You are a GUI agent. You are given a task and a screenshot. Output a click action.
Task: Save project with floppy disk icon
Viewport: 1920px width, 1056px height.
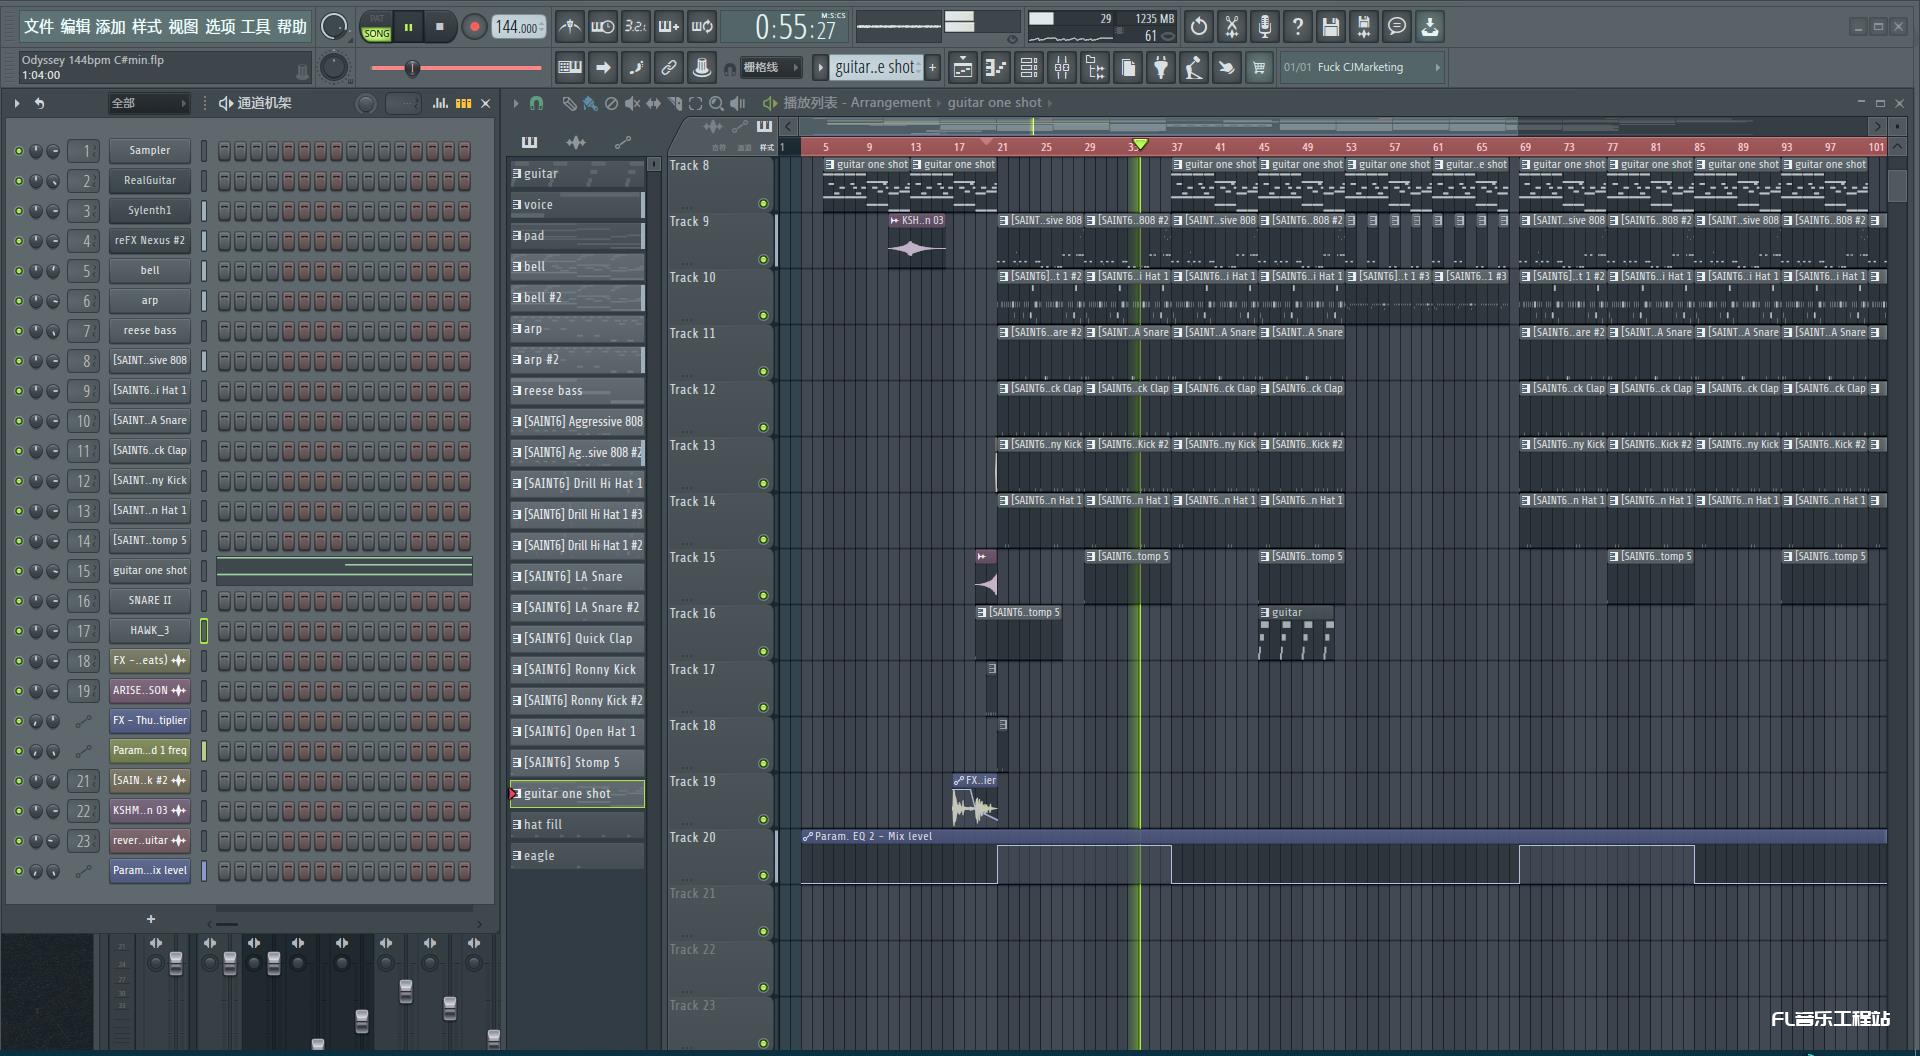click(1331, 27)
